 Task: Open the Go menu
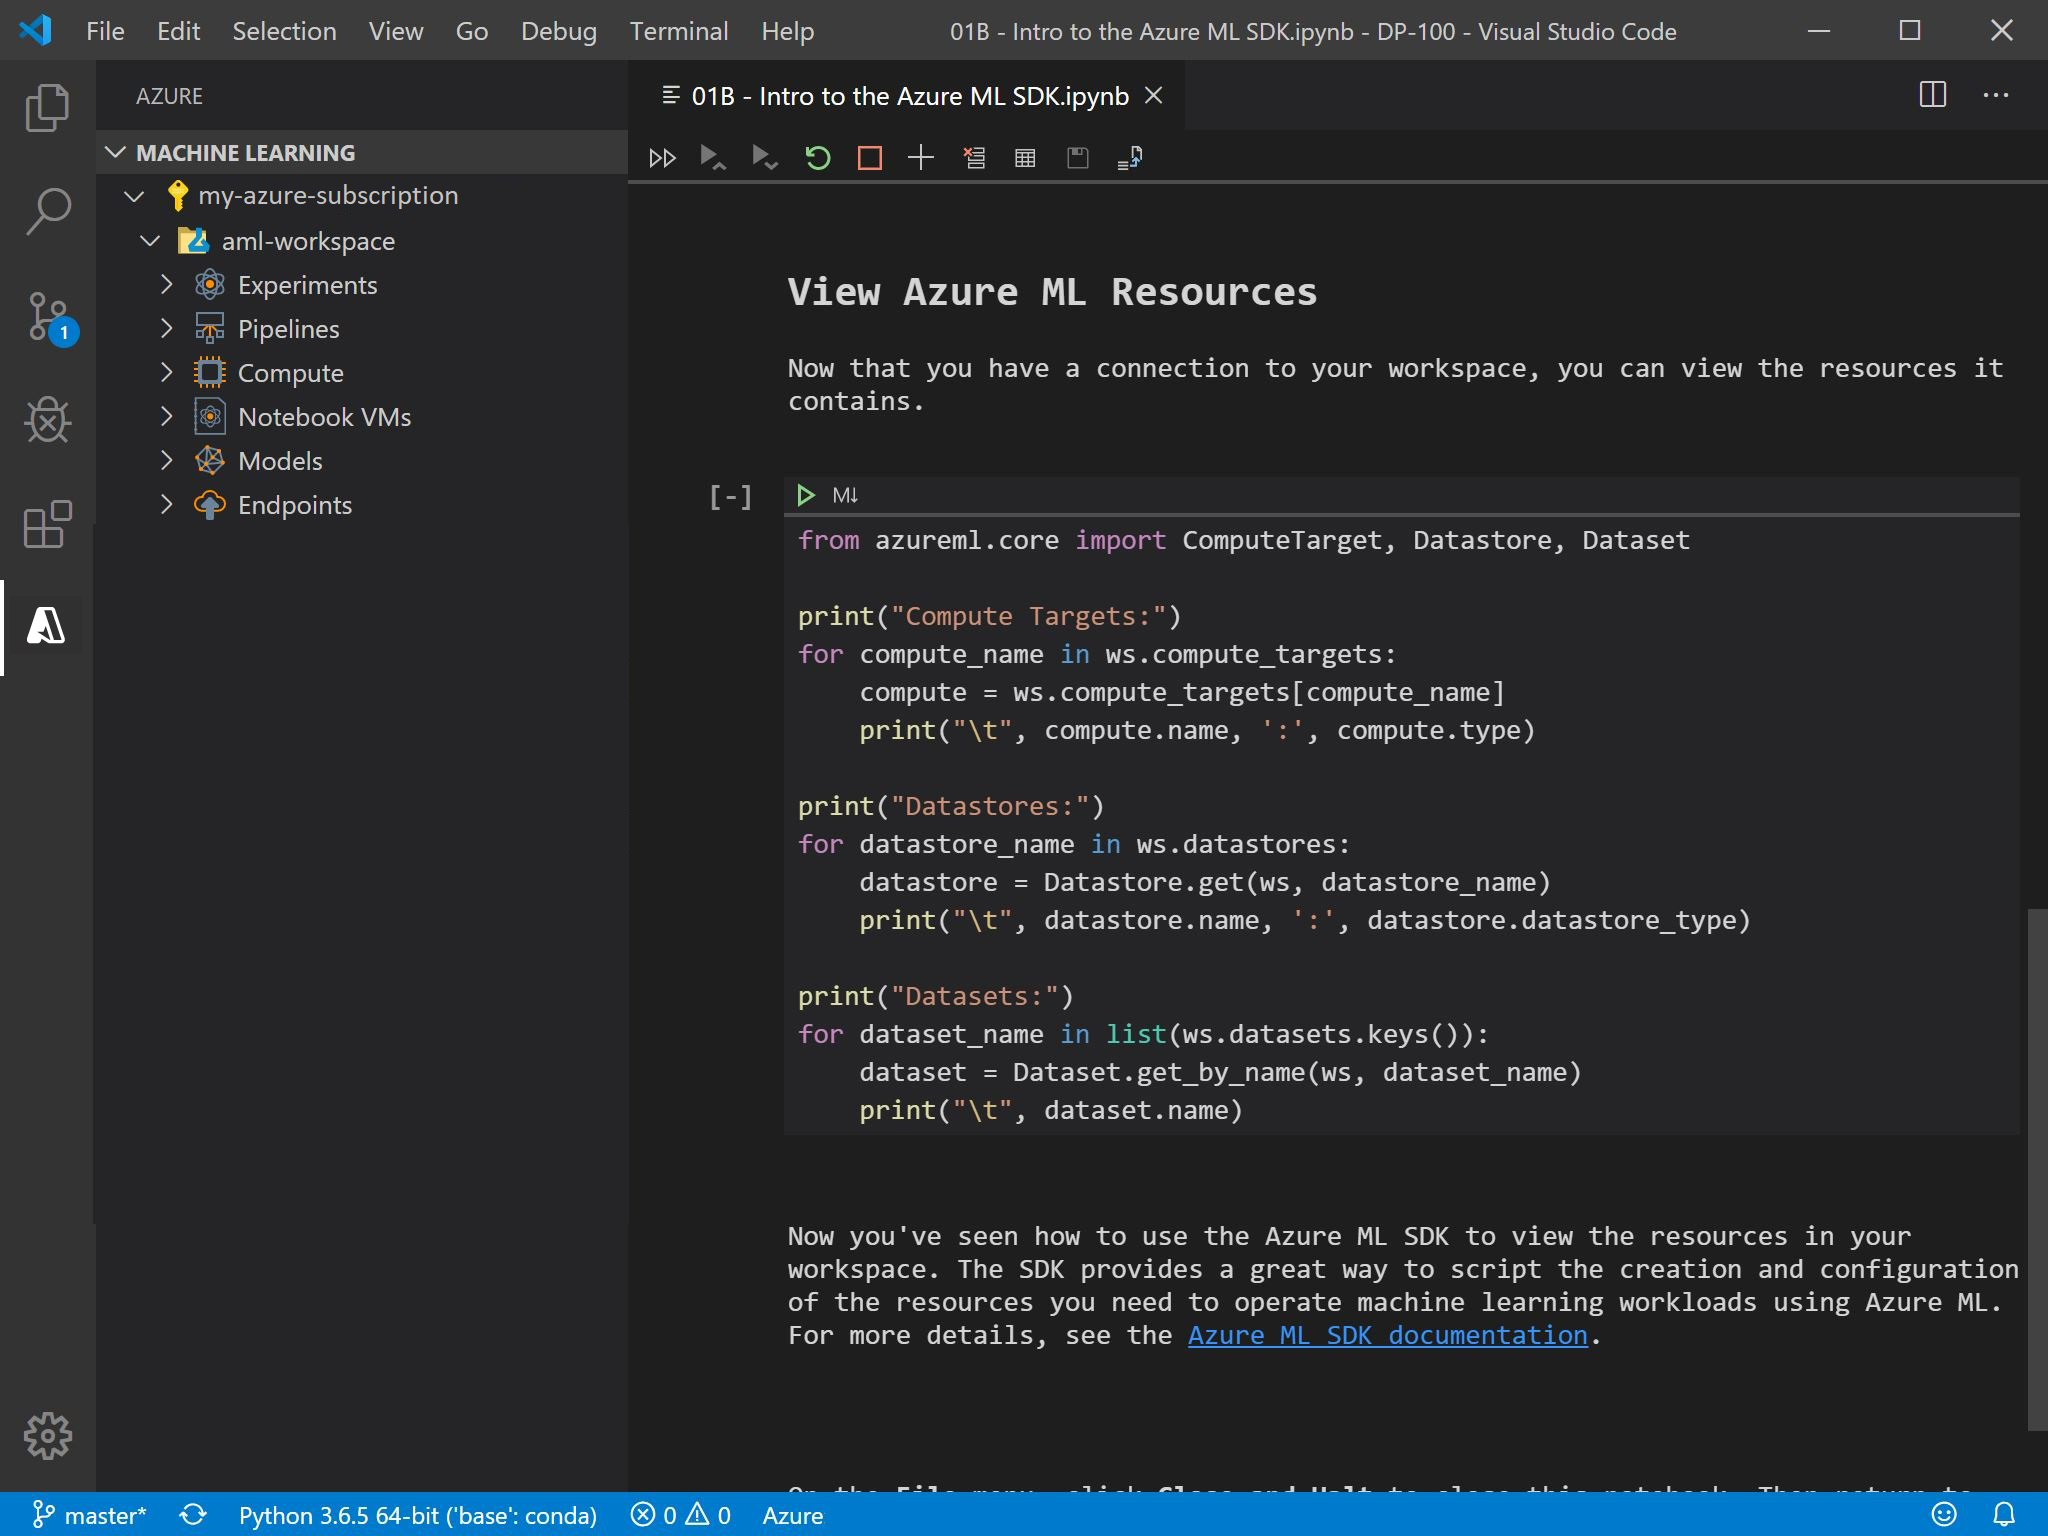471,31
